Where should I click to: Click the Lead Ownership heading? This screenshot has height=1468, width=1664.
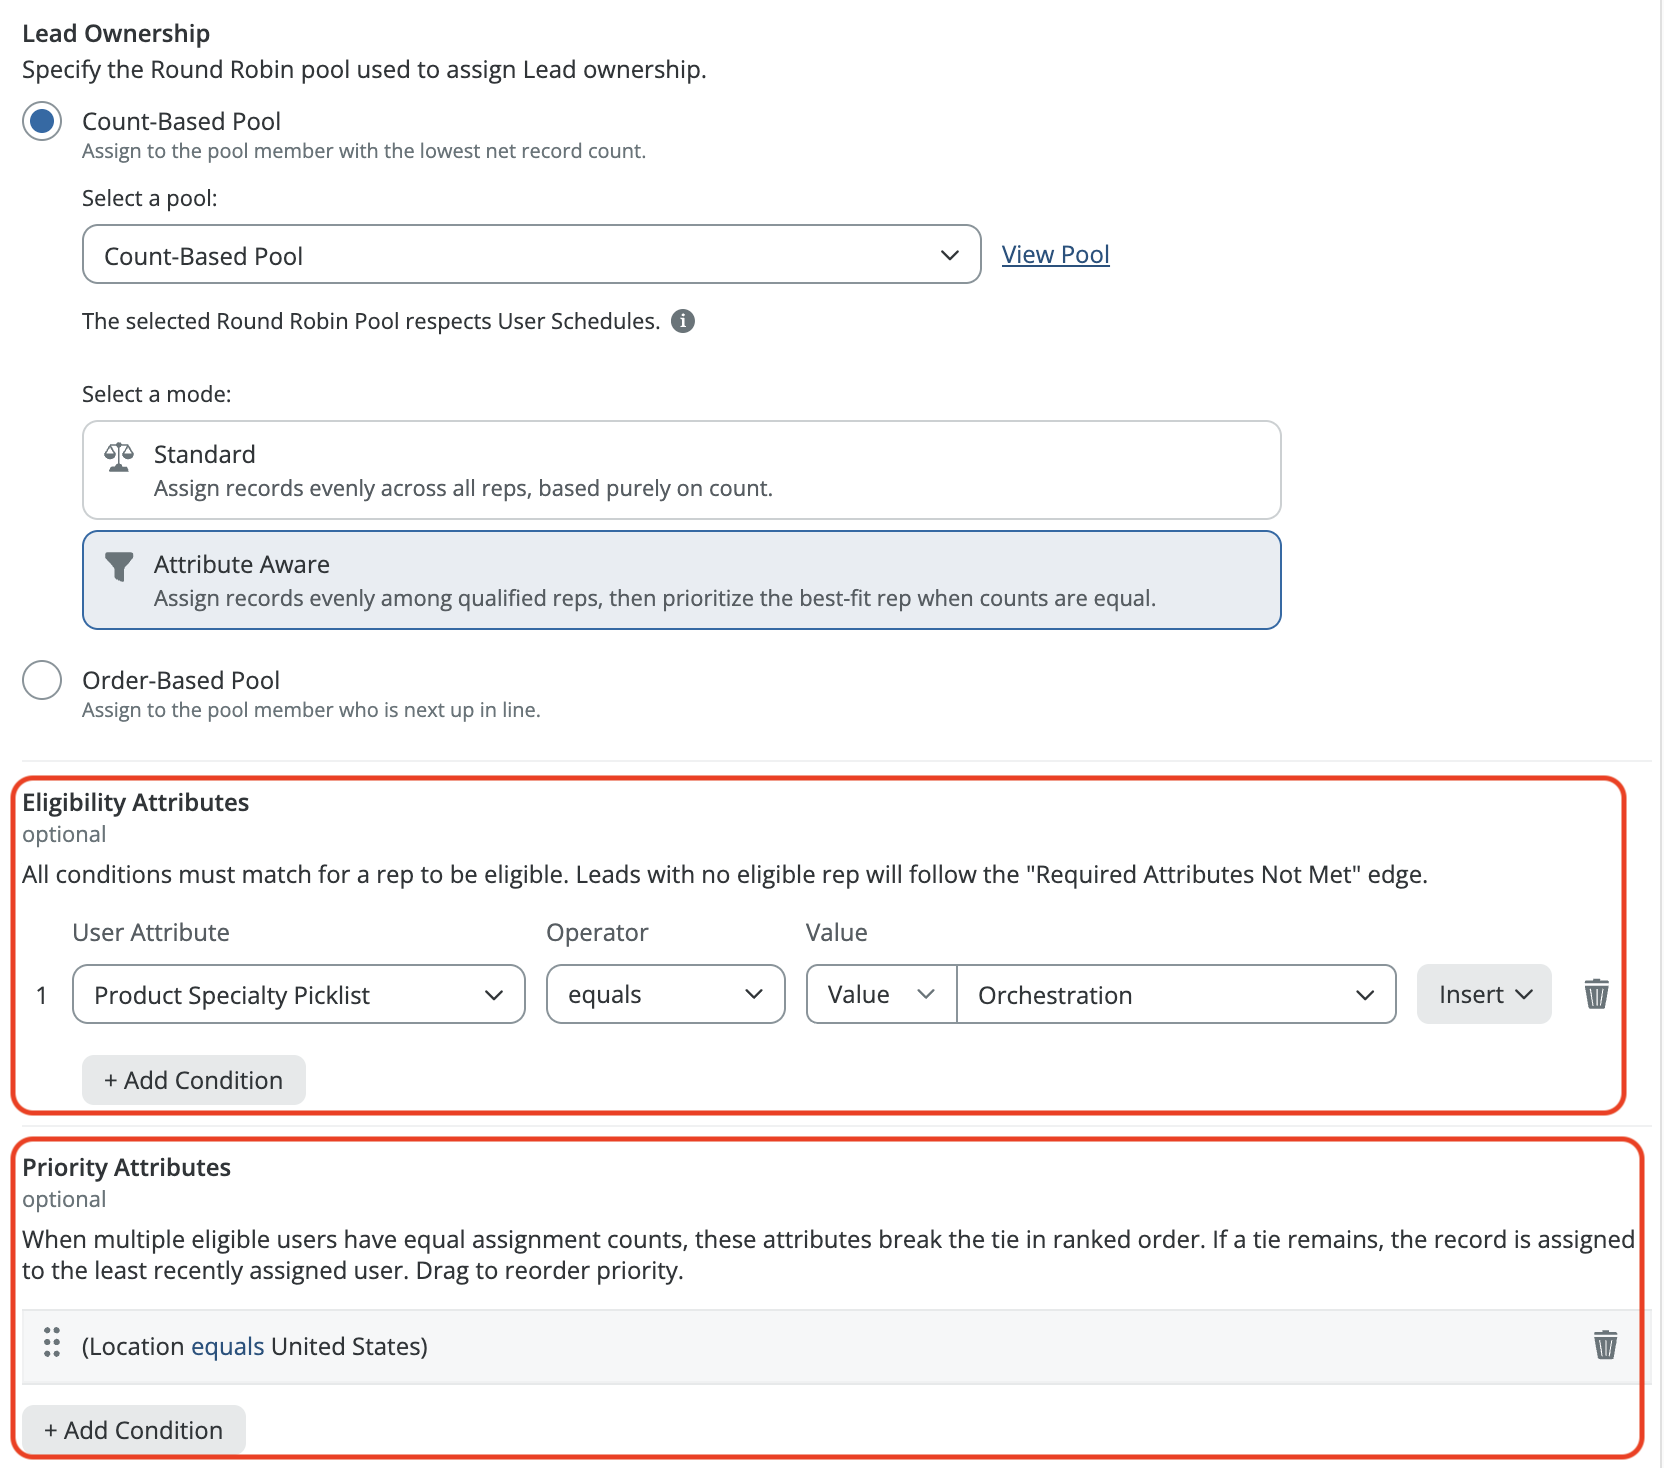pyautogui.click(x=116, y=33)
